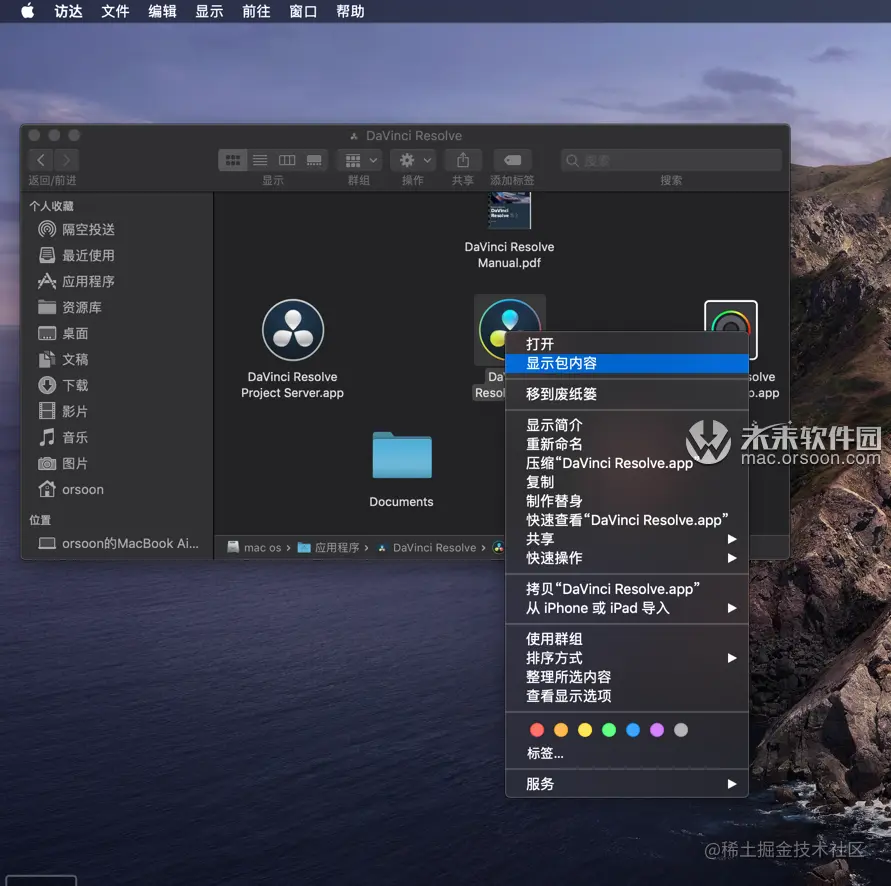891x886 pixels.
Task: Choose 拷贝"DaVinci Resolve.app" menu item
Action: coord(627,589)
